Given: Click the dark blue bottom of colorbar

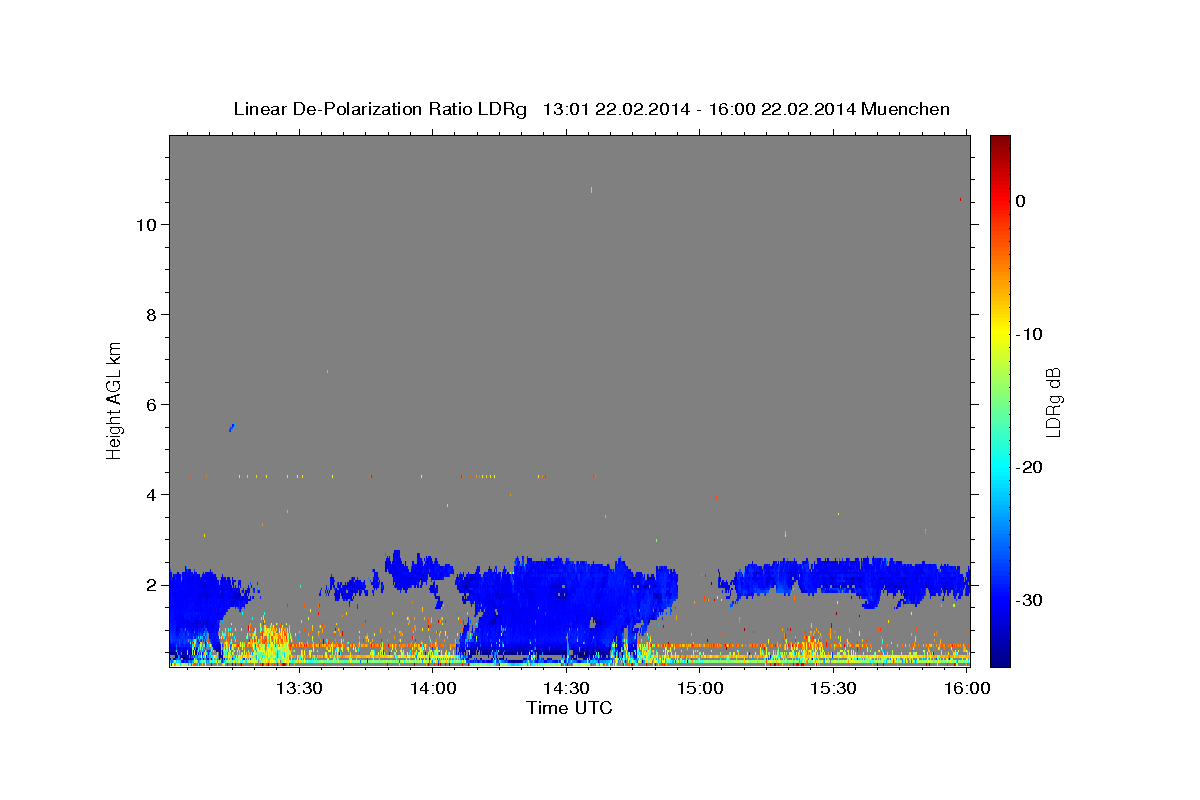Looking at the screenshot, I should [1000, 657].
